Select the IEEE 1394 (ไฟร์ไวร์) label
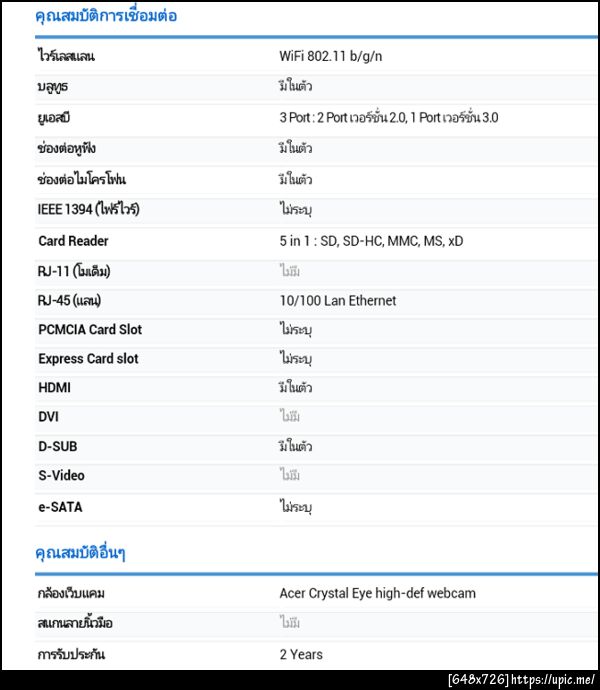 click(x=88, y=209)
